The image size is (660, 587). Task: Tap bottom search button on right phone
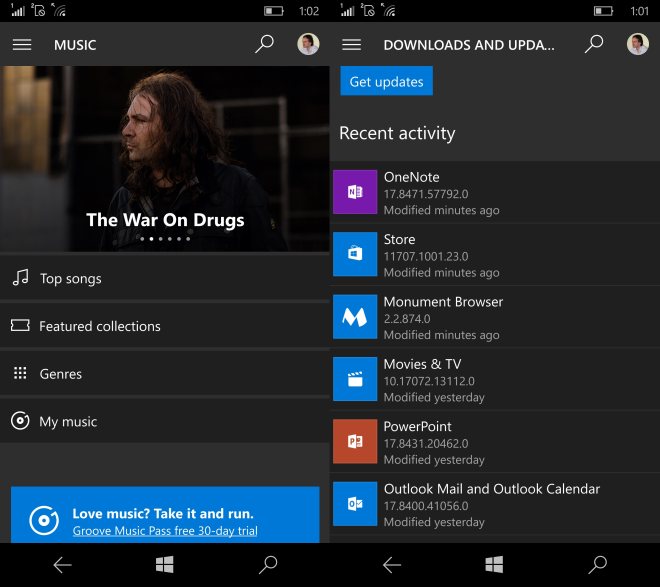click(597, 565)
